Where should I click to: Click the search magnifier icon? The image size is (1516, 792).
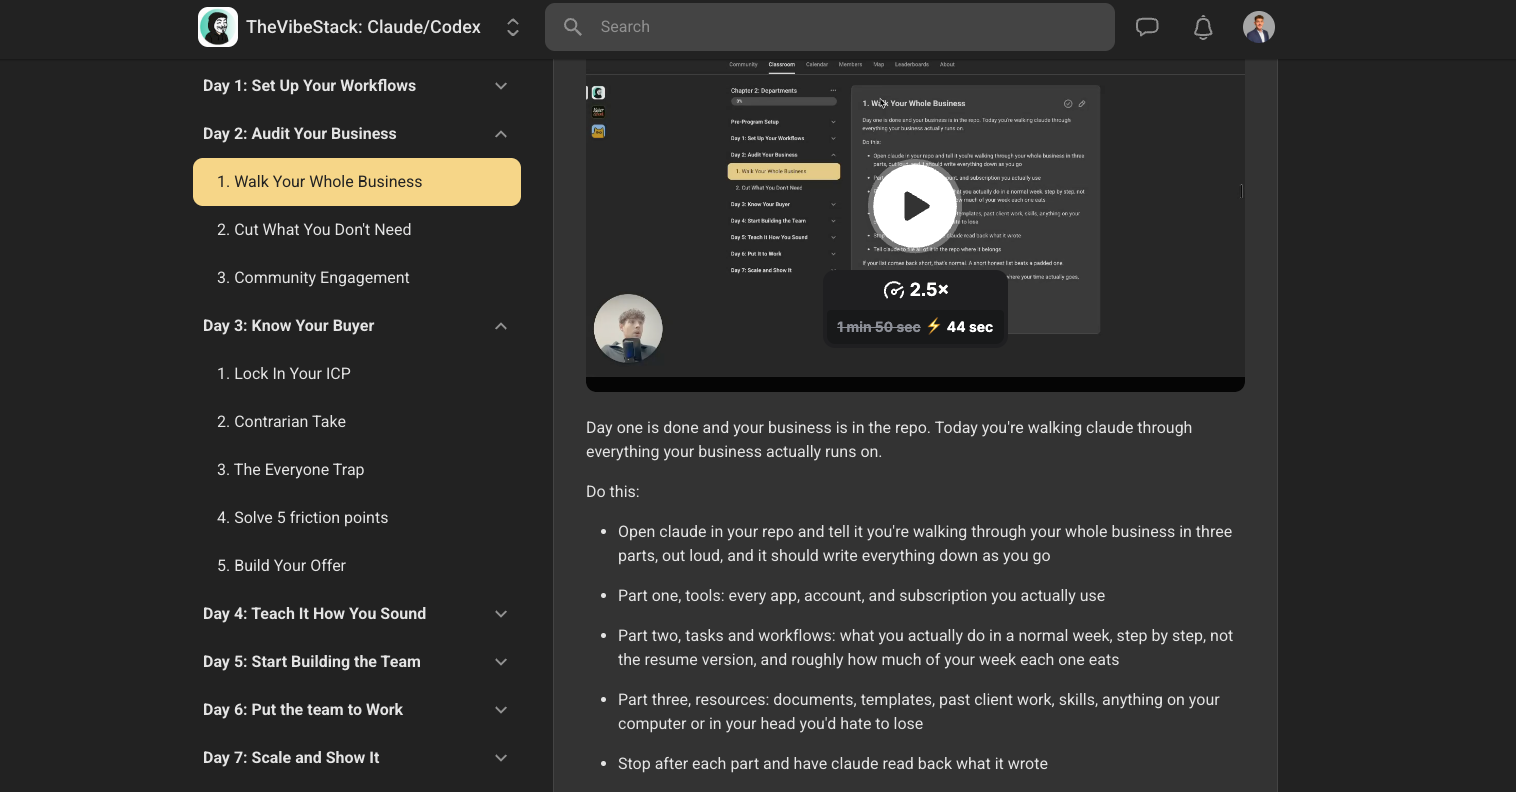tap(573, 27)
